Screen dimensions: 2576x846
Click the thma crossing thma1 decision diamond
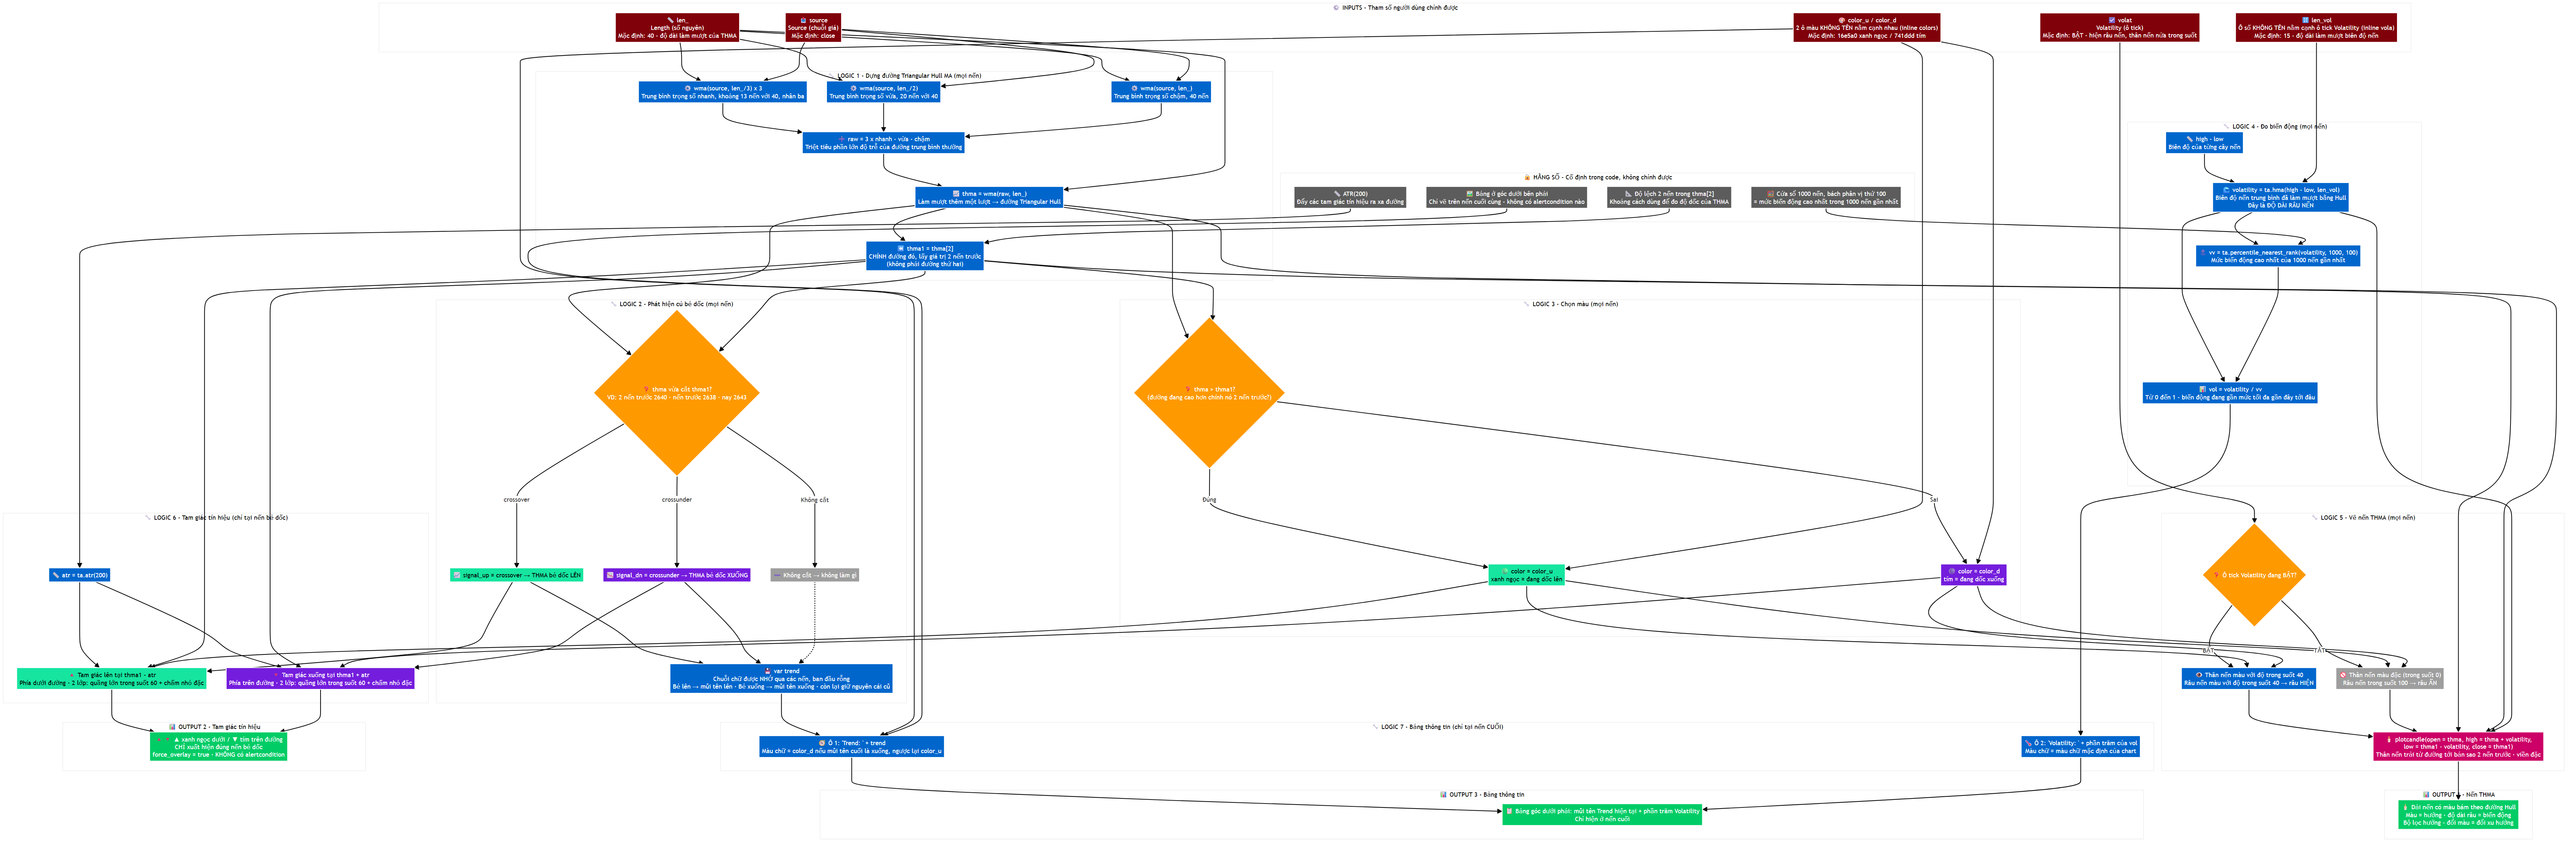[x=677, y=393]
